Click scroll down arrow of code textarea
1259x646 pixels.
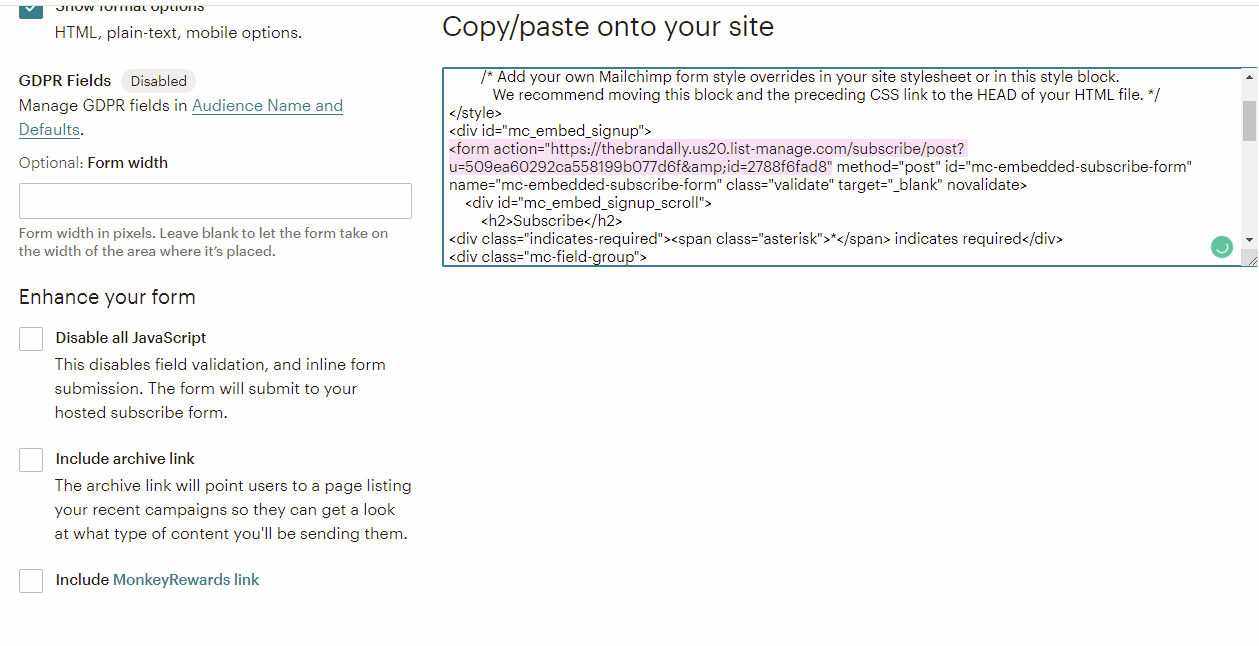click(x=1249, y=240)
